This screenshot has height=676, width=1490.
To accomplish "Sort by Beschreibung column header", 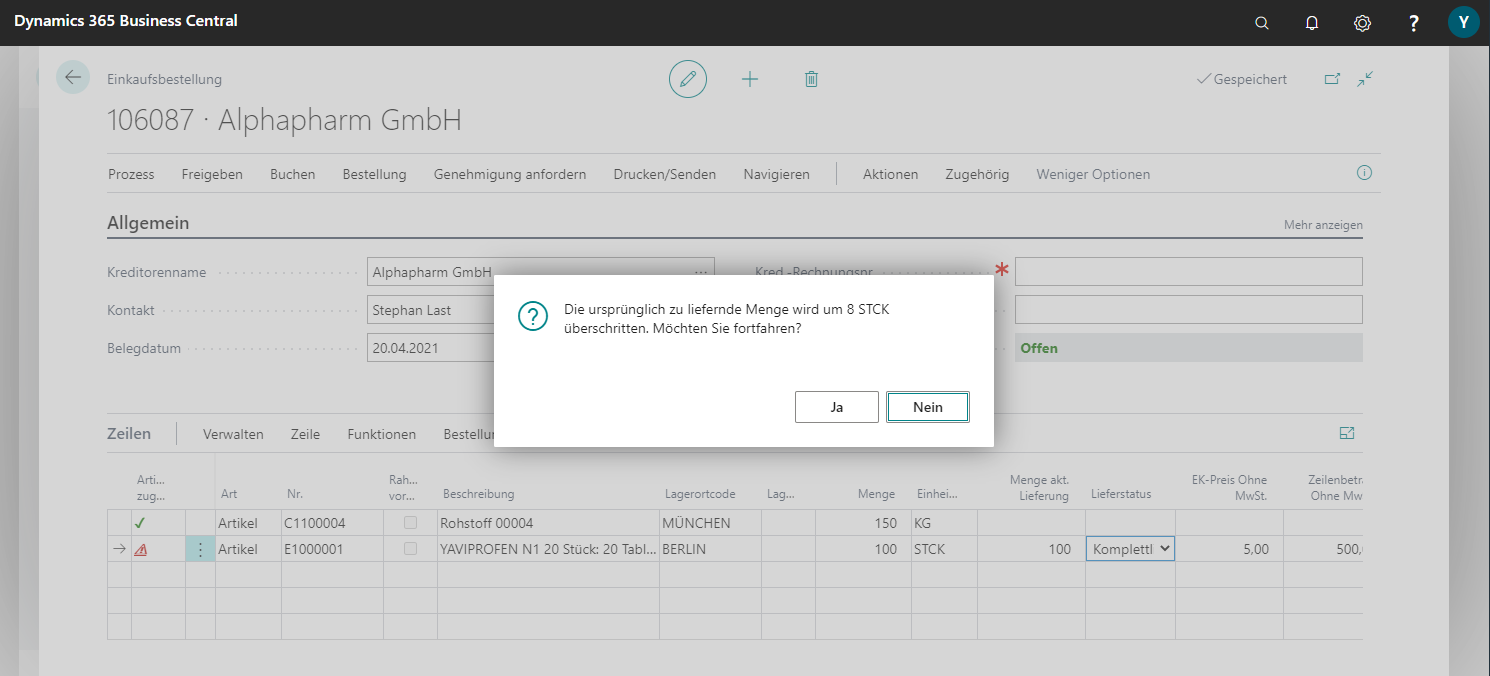I will tap(477, 494).
